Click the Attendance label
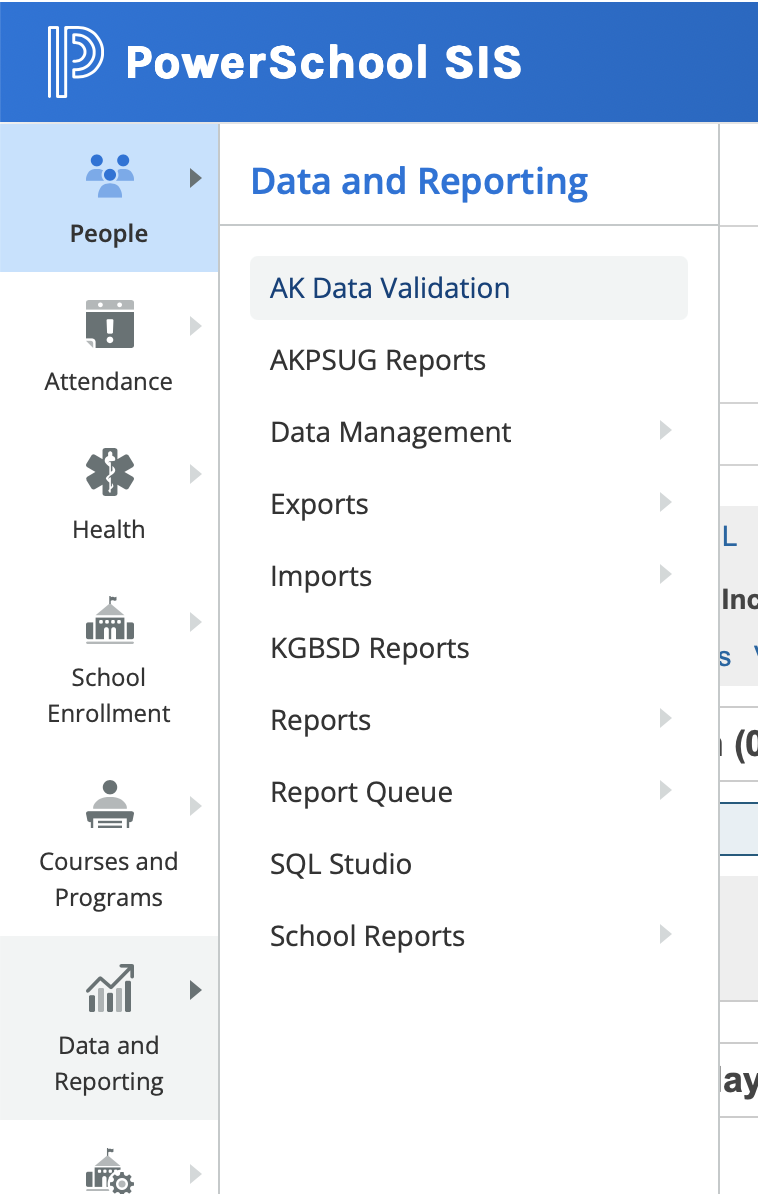Image resolution: width=758 pixels, height=1194 pixels. click(x=109, y=381)
